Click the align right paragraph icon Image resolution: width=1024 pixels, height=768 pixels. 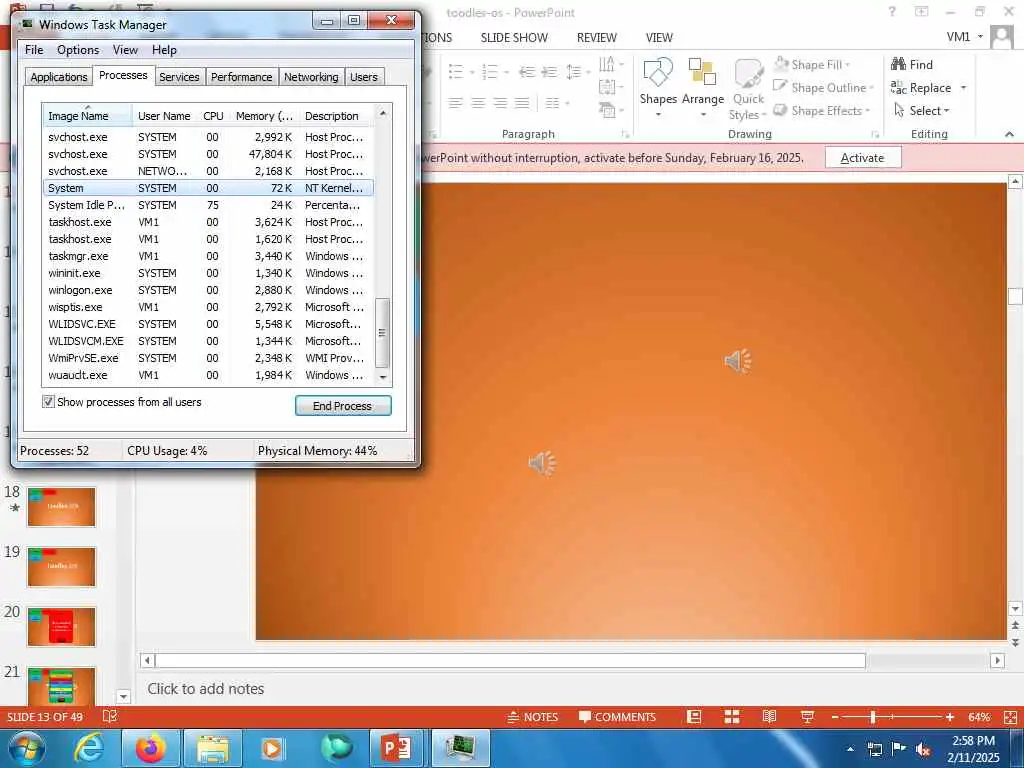coord(500,103)
